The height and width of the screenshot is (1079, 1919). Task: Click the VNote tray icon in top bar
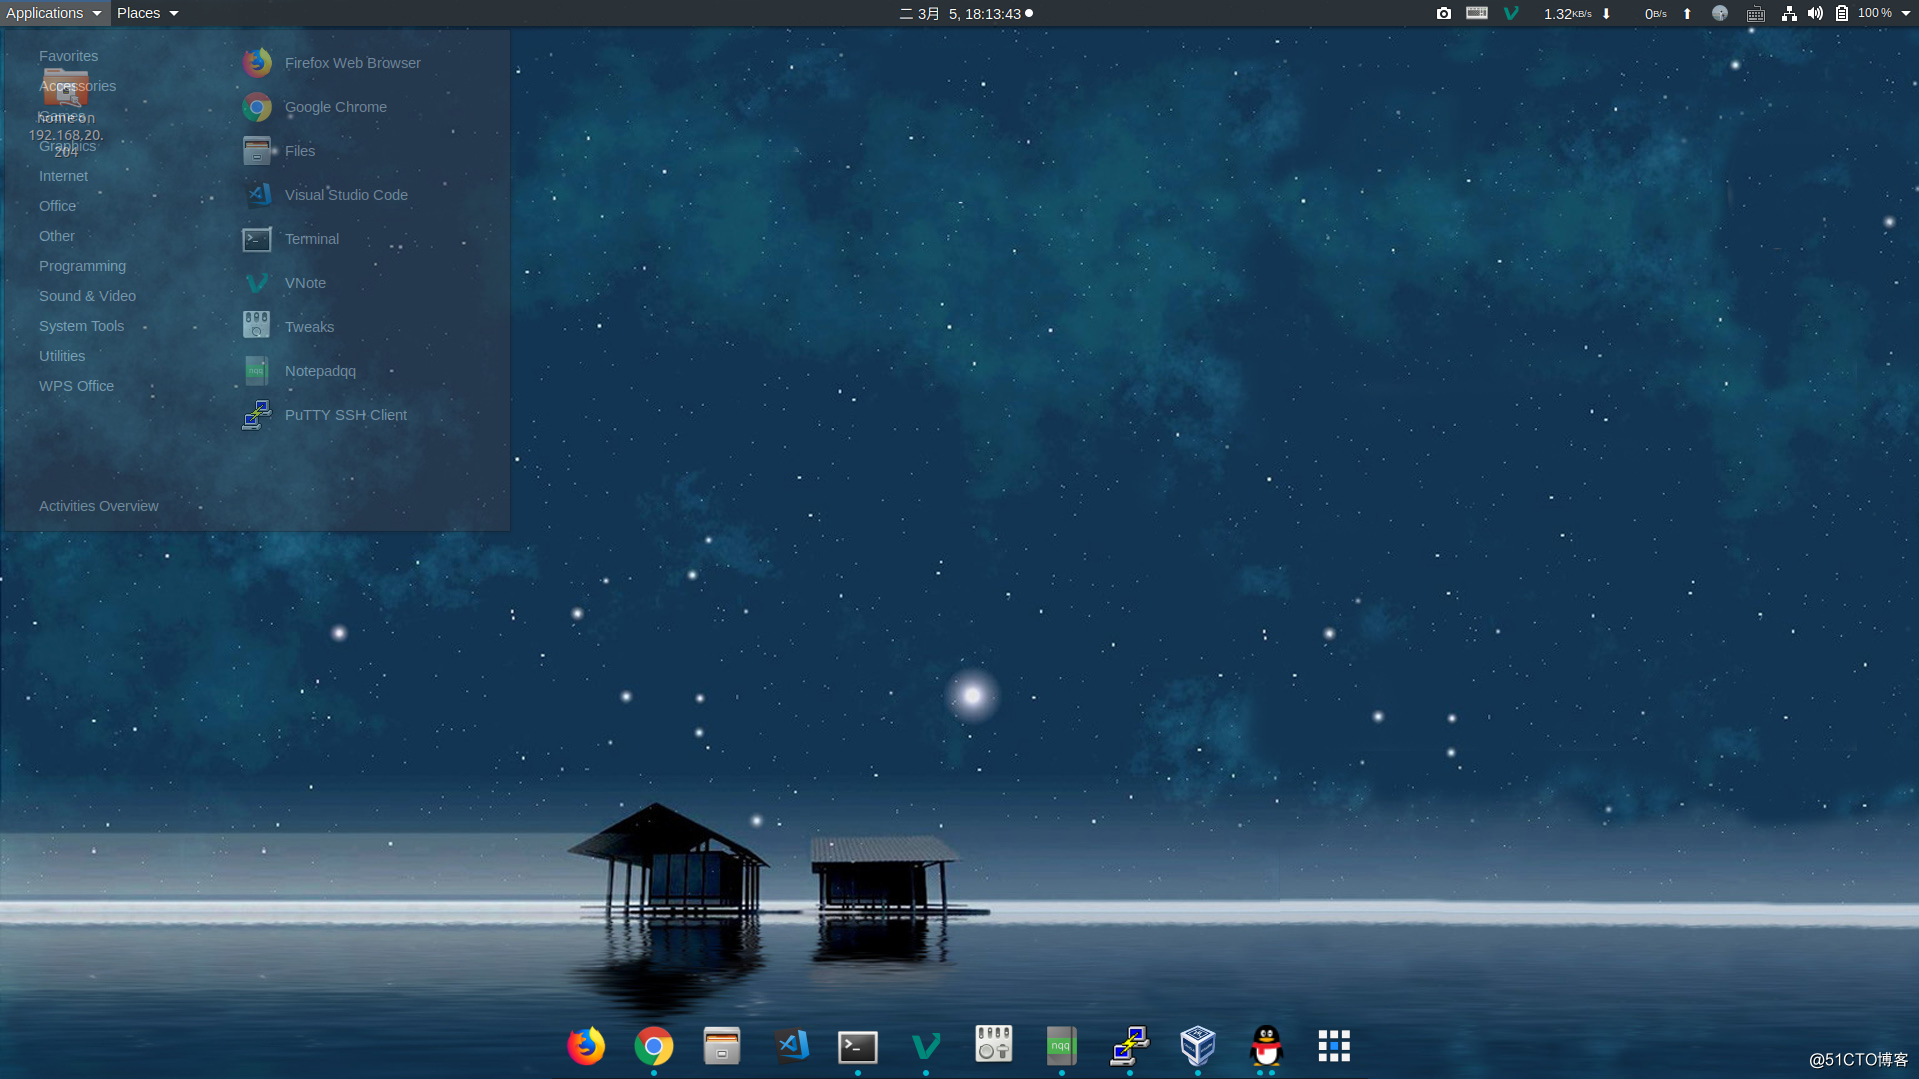(1511, 13)
